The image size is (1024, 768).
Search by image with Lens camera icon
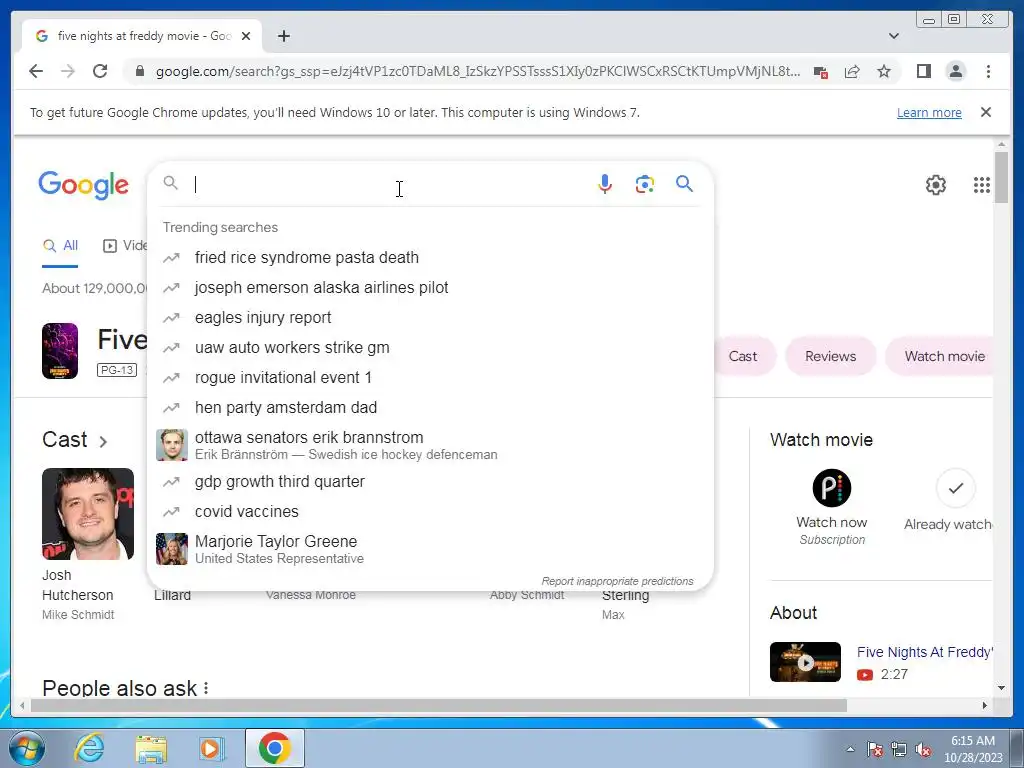[645, 184]
